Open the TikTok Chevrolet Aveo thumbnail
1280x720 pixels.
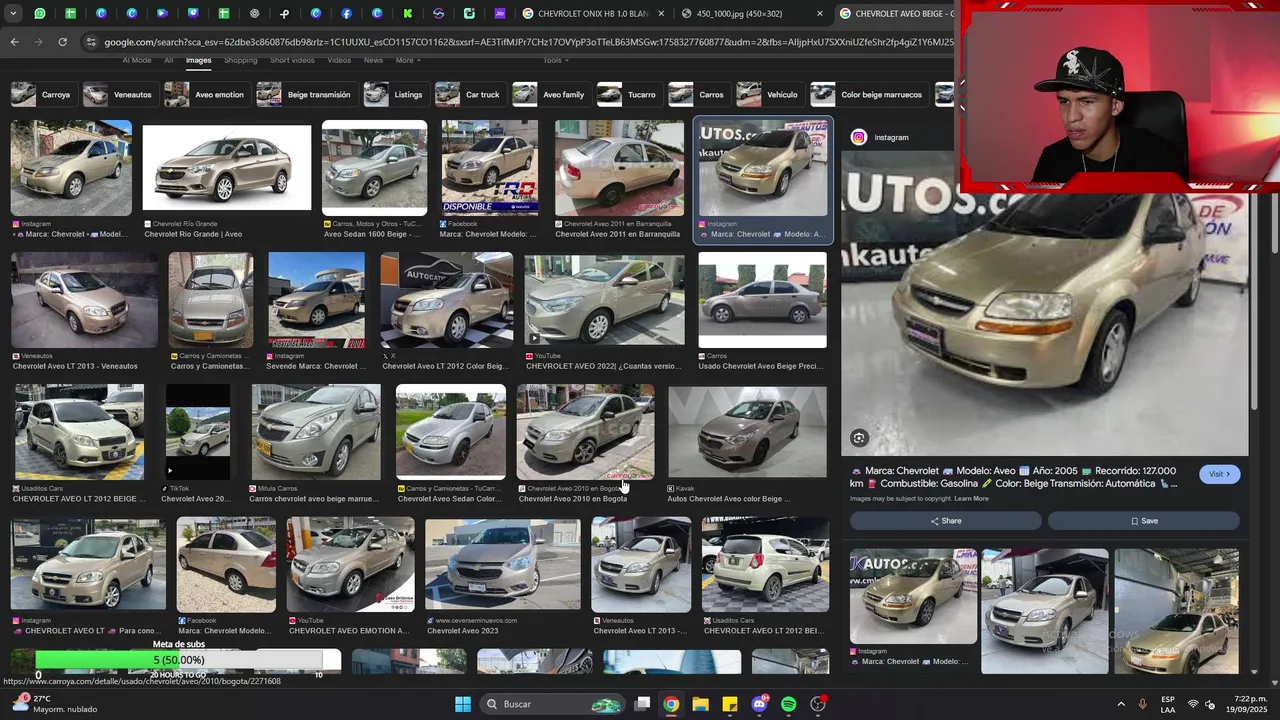click(x=197, y=432)
